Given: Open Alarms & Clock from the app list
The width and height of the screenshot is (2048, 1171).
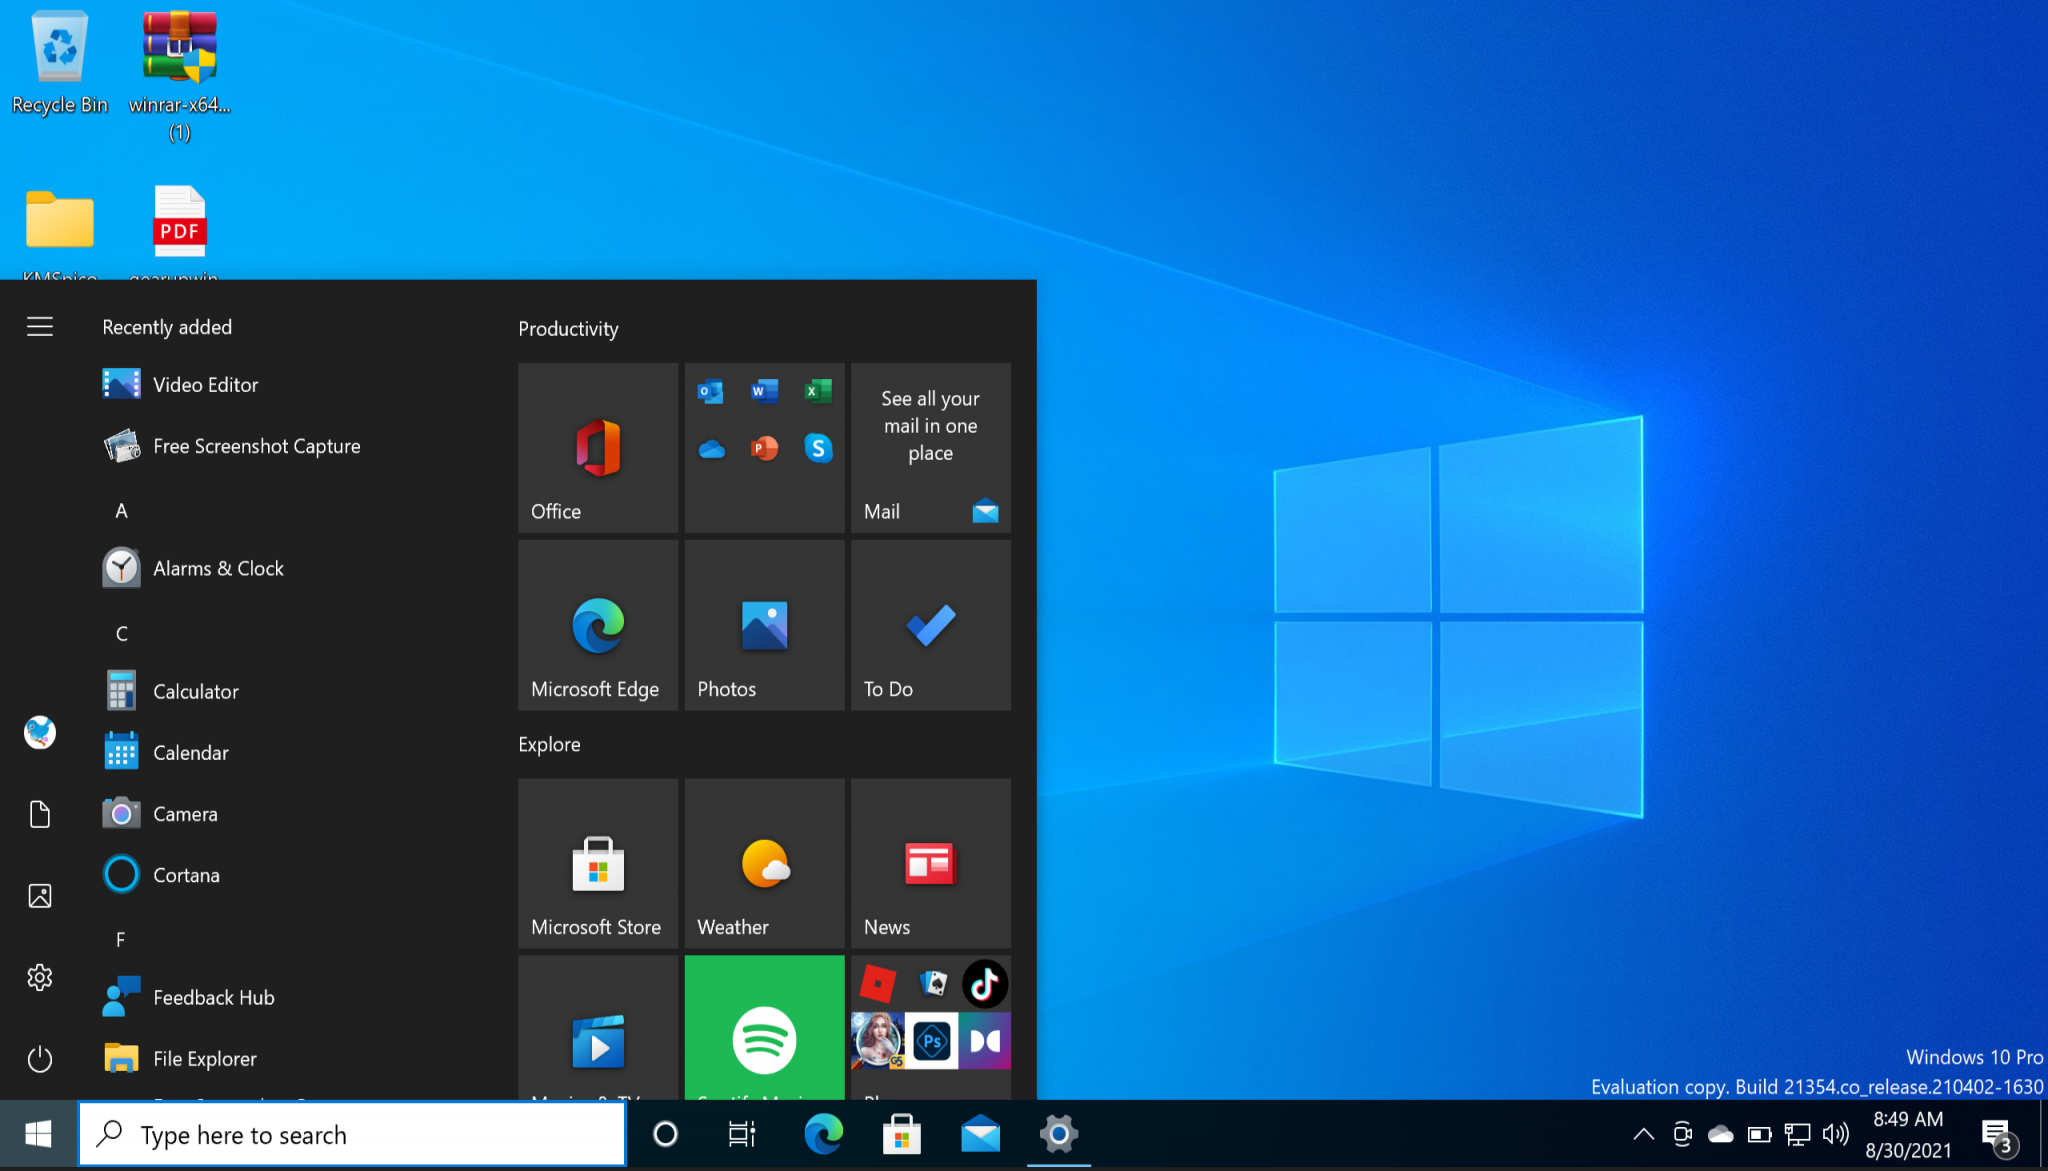Looking at the screenshot, I should click(x=219, y=568).
